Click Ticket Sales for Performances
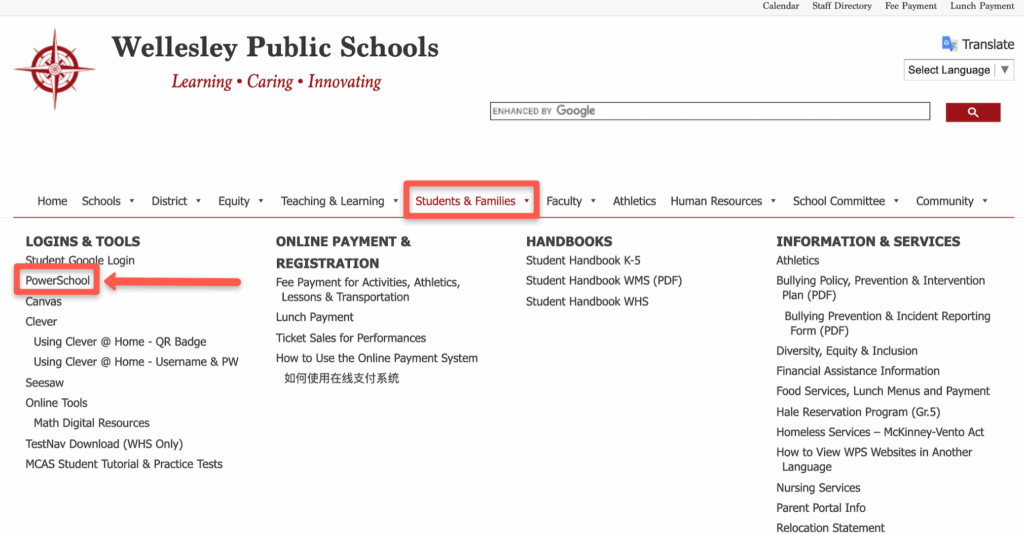 pyautogui.click(x=351, y=338)
